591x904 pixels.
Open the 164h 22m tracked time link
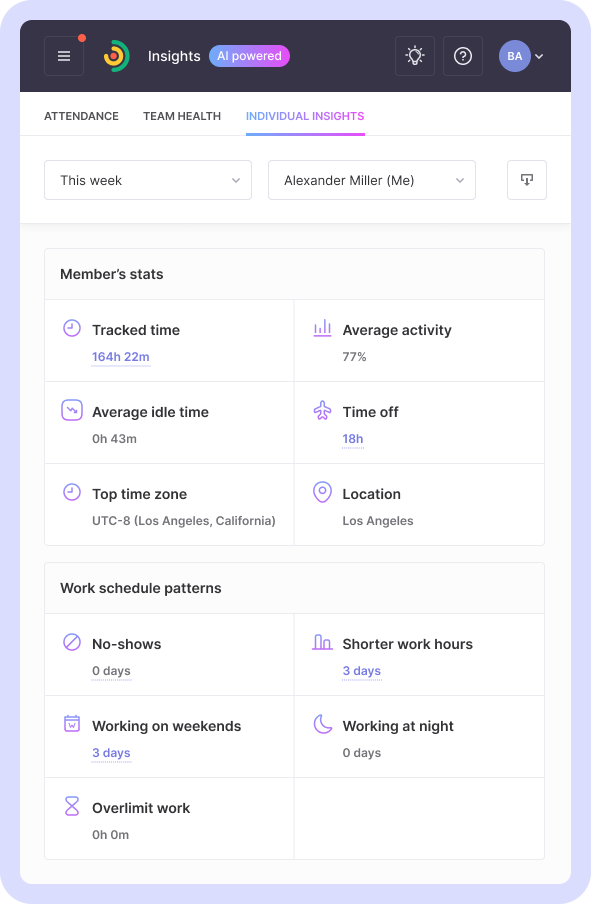pos(121,357)
